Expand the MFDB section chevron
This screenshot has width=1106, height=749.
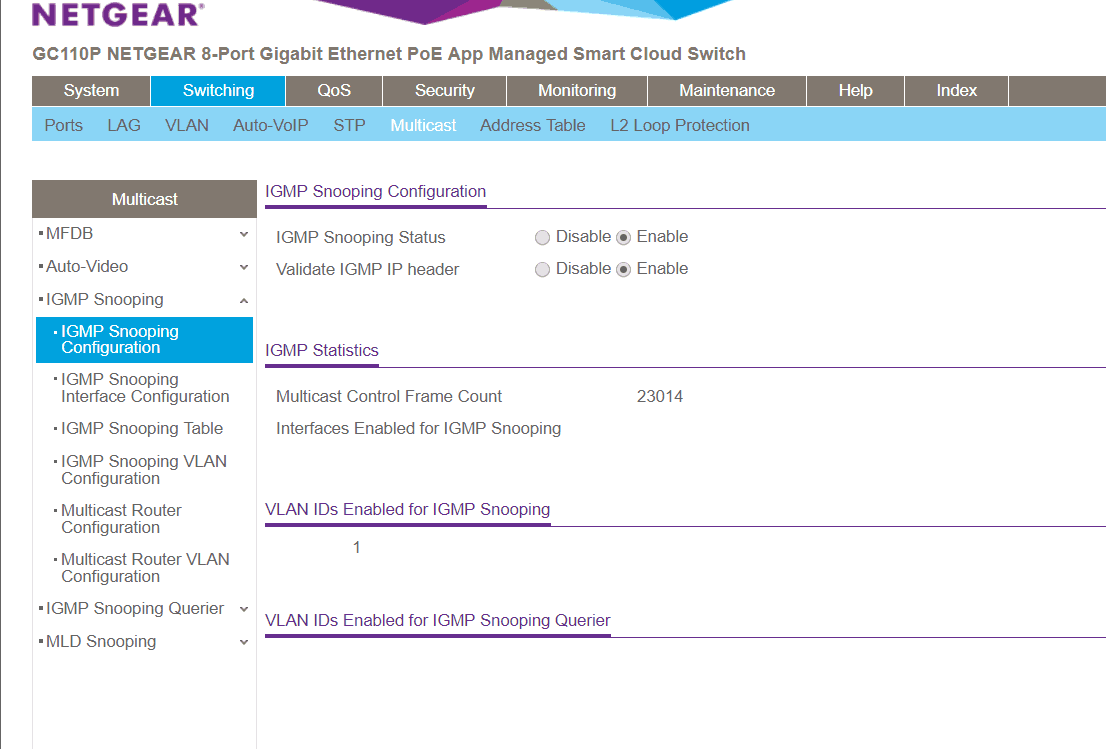tap(244, 235)
